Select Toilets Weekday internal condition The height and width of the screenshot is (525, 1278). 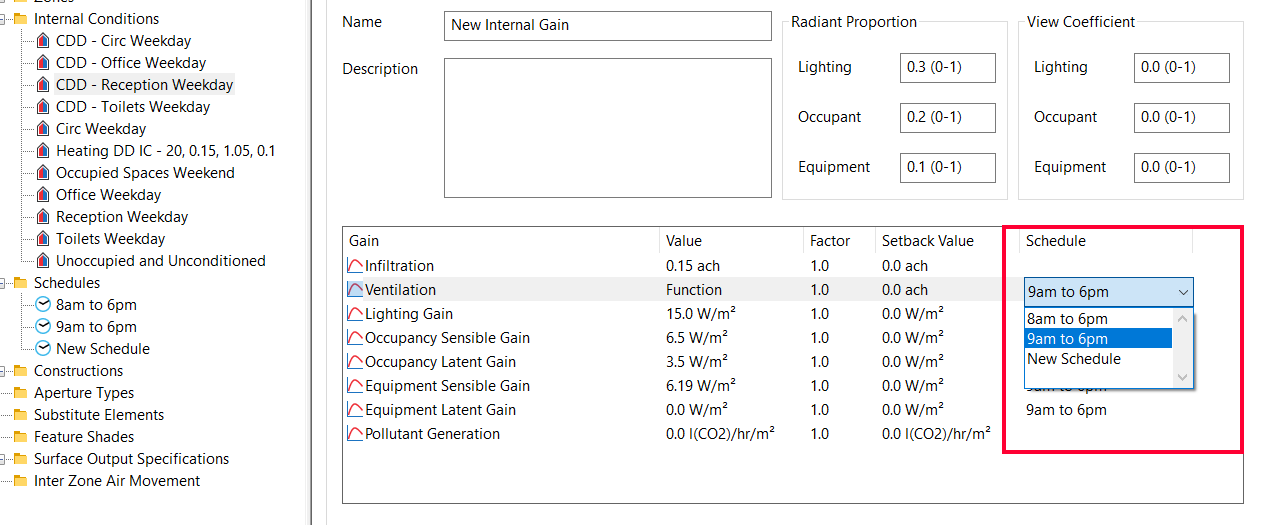click(110, 239)
